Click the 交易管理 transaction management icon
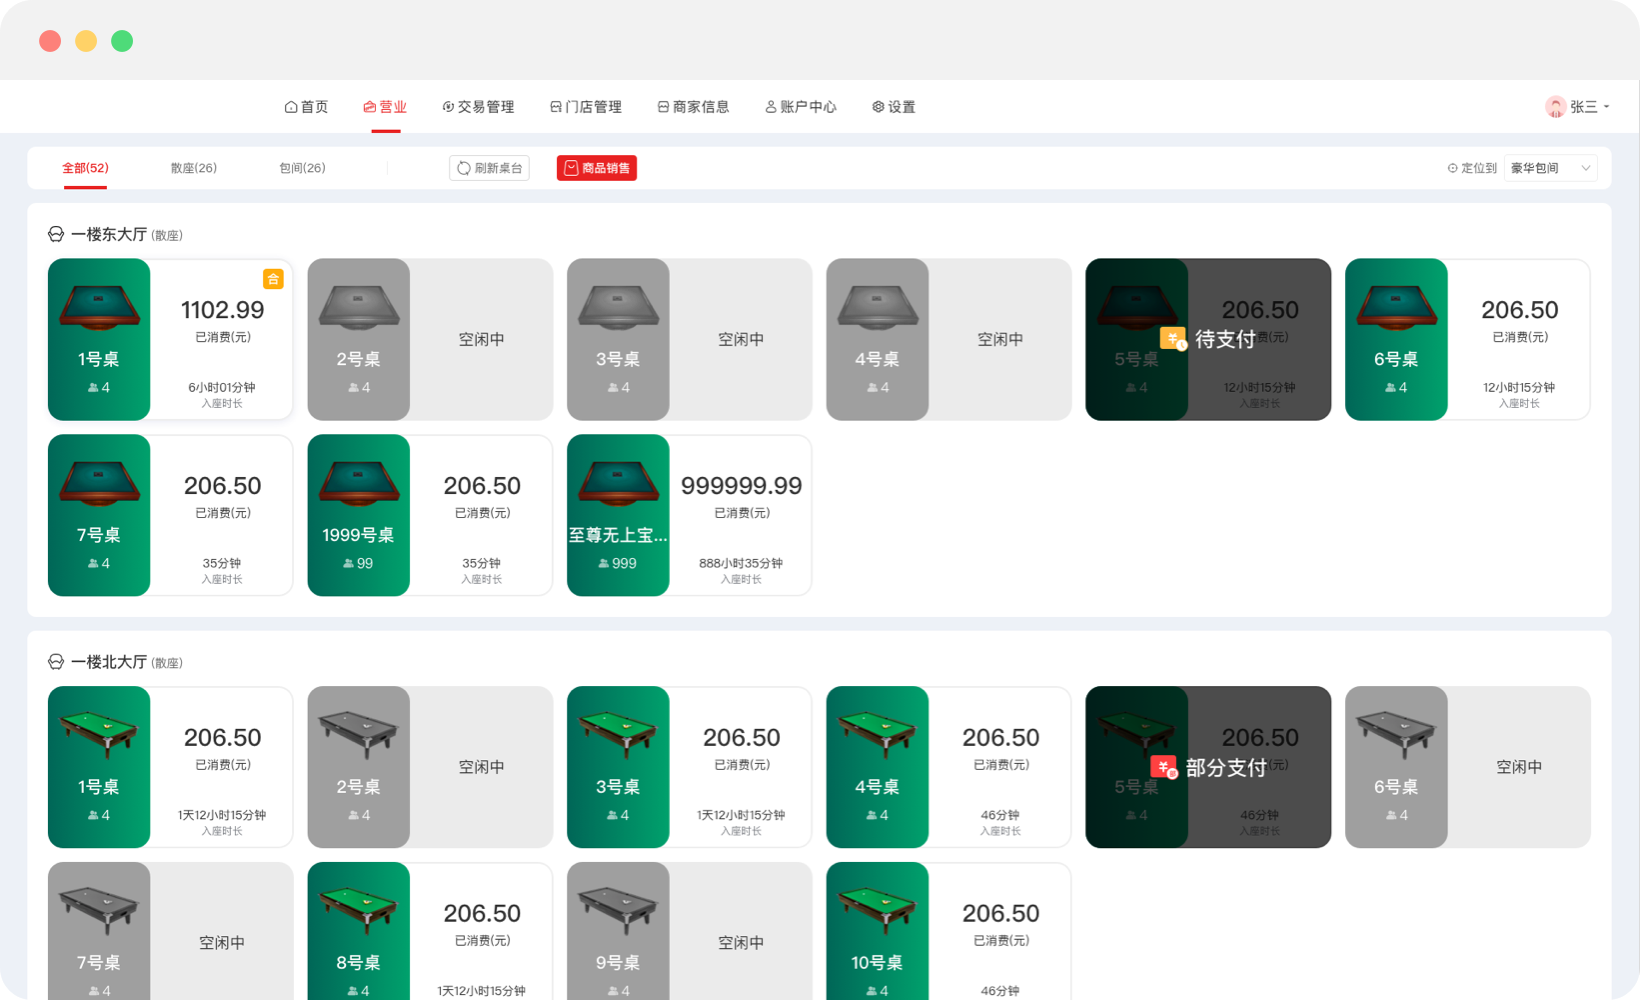 tap(448, 106)
